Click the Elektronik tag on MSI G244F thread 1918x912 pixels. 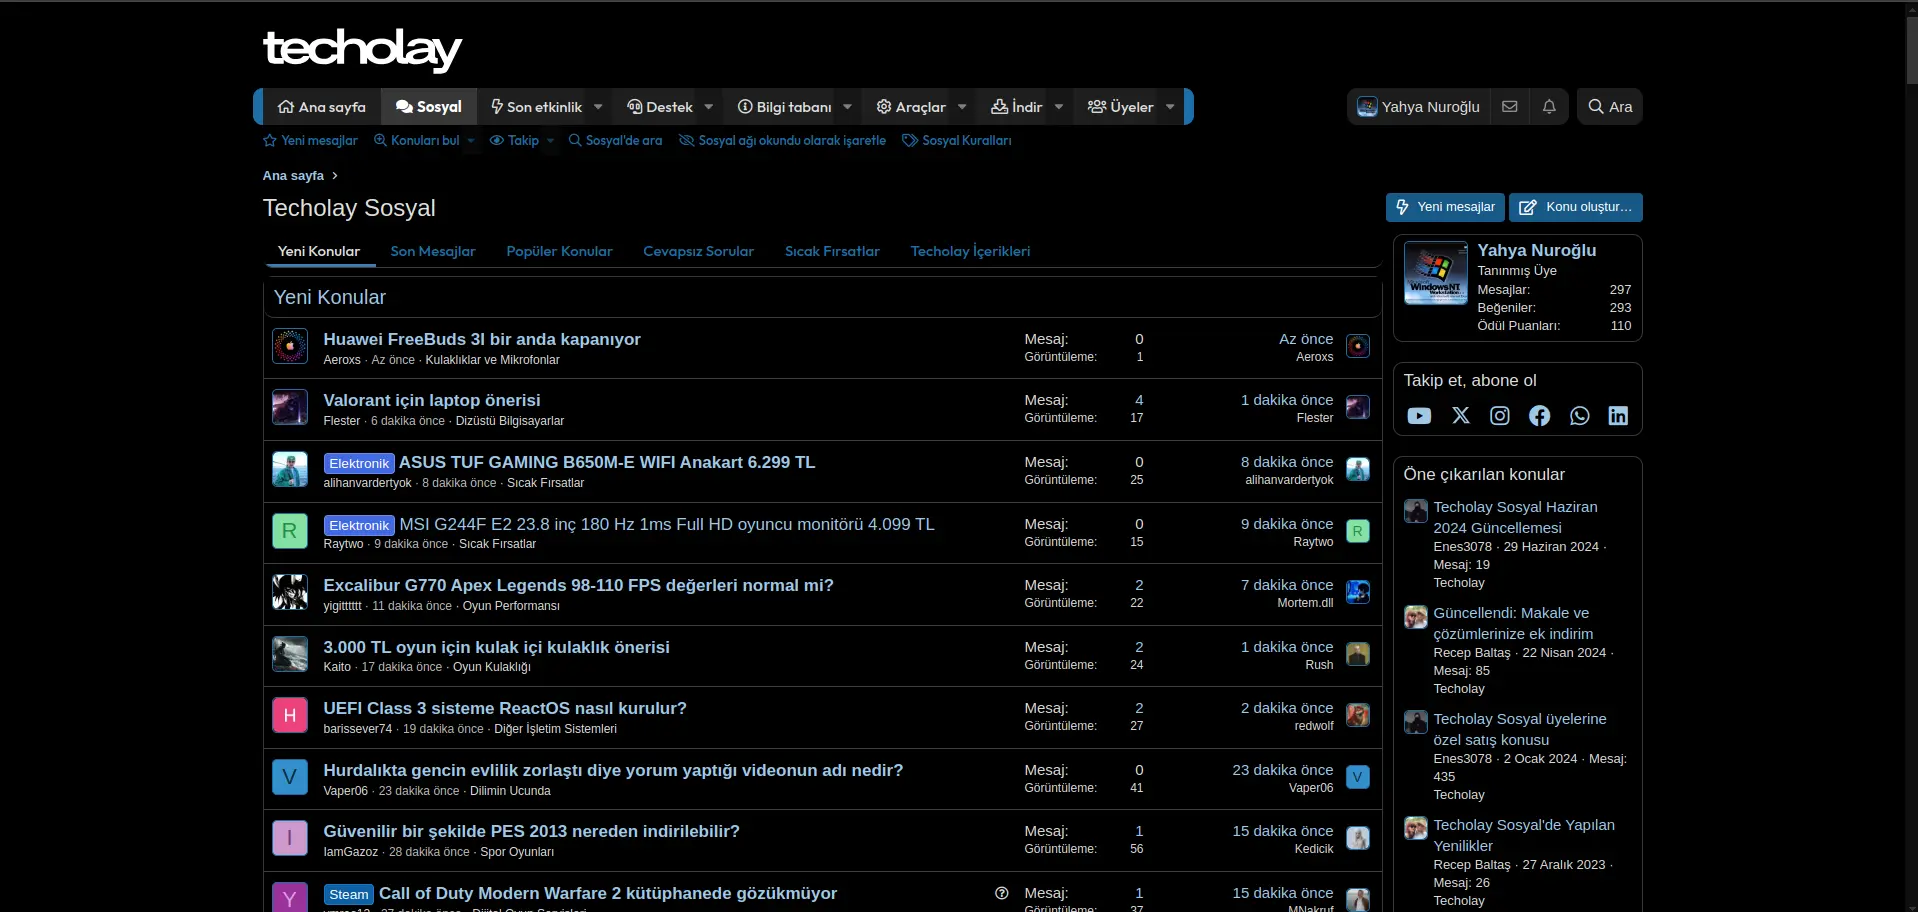tap(359, 525)
